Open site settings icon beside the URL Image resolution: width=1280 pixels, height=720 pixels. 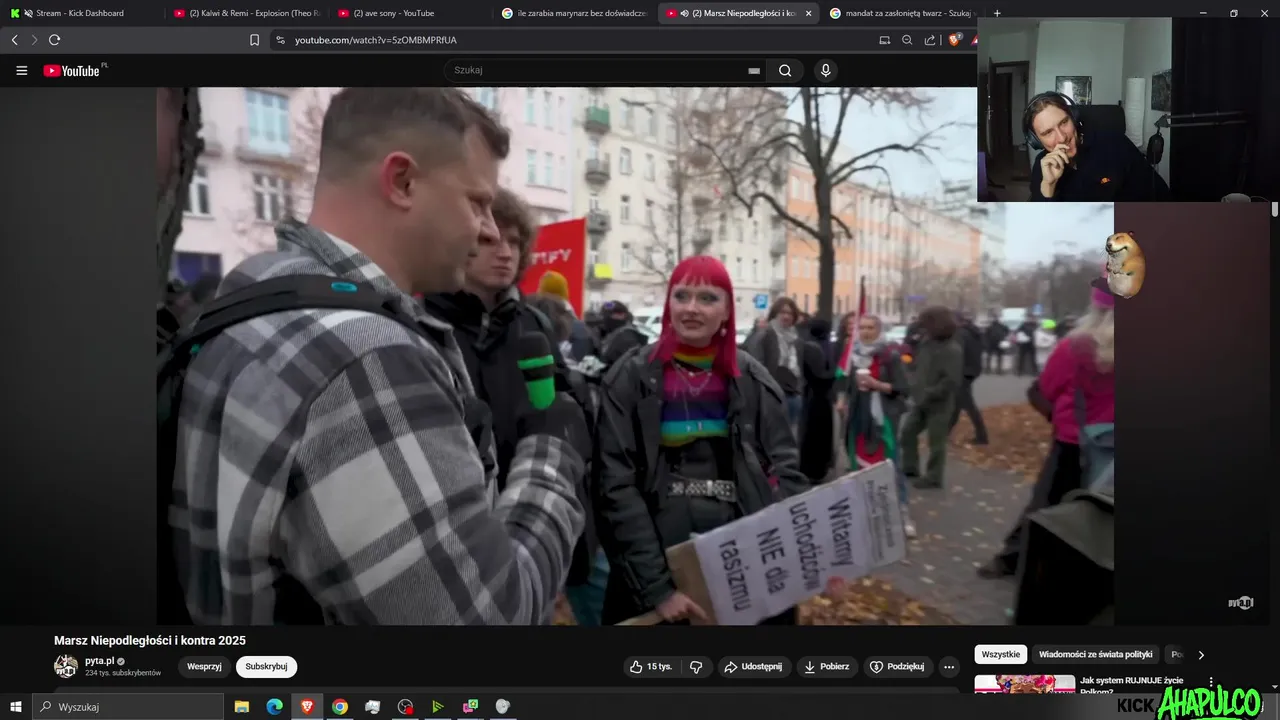[x=280, y=40]
